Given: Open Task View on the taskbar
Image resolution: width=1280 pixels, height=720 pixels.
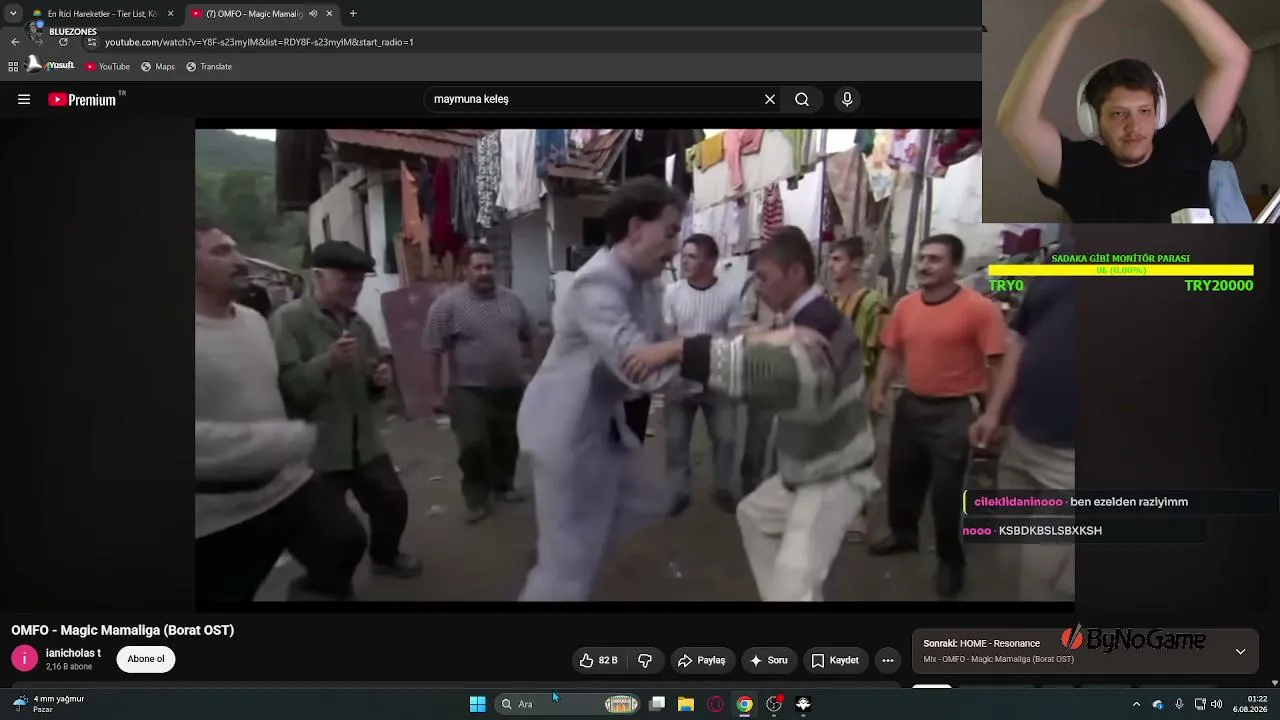Looking at the screenshot, I should [657, 704].
